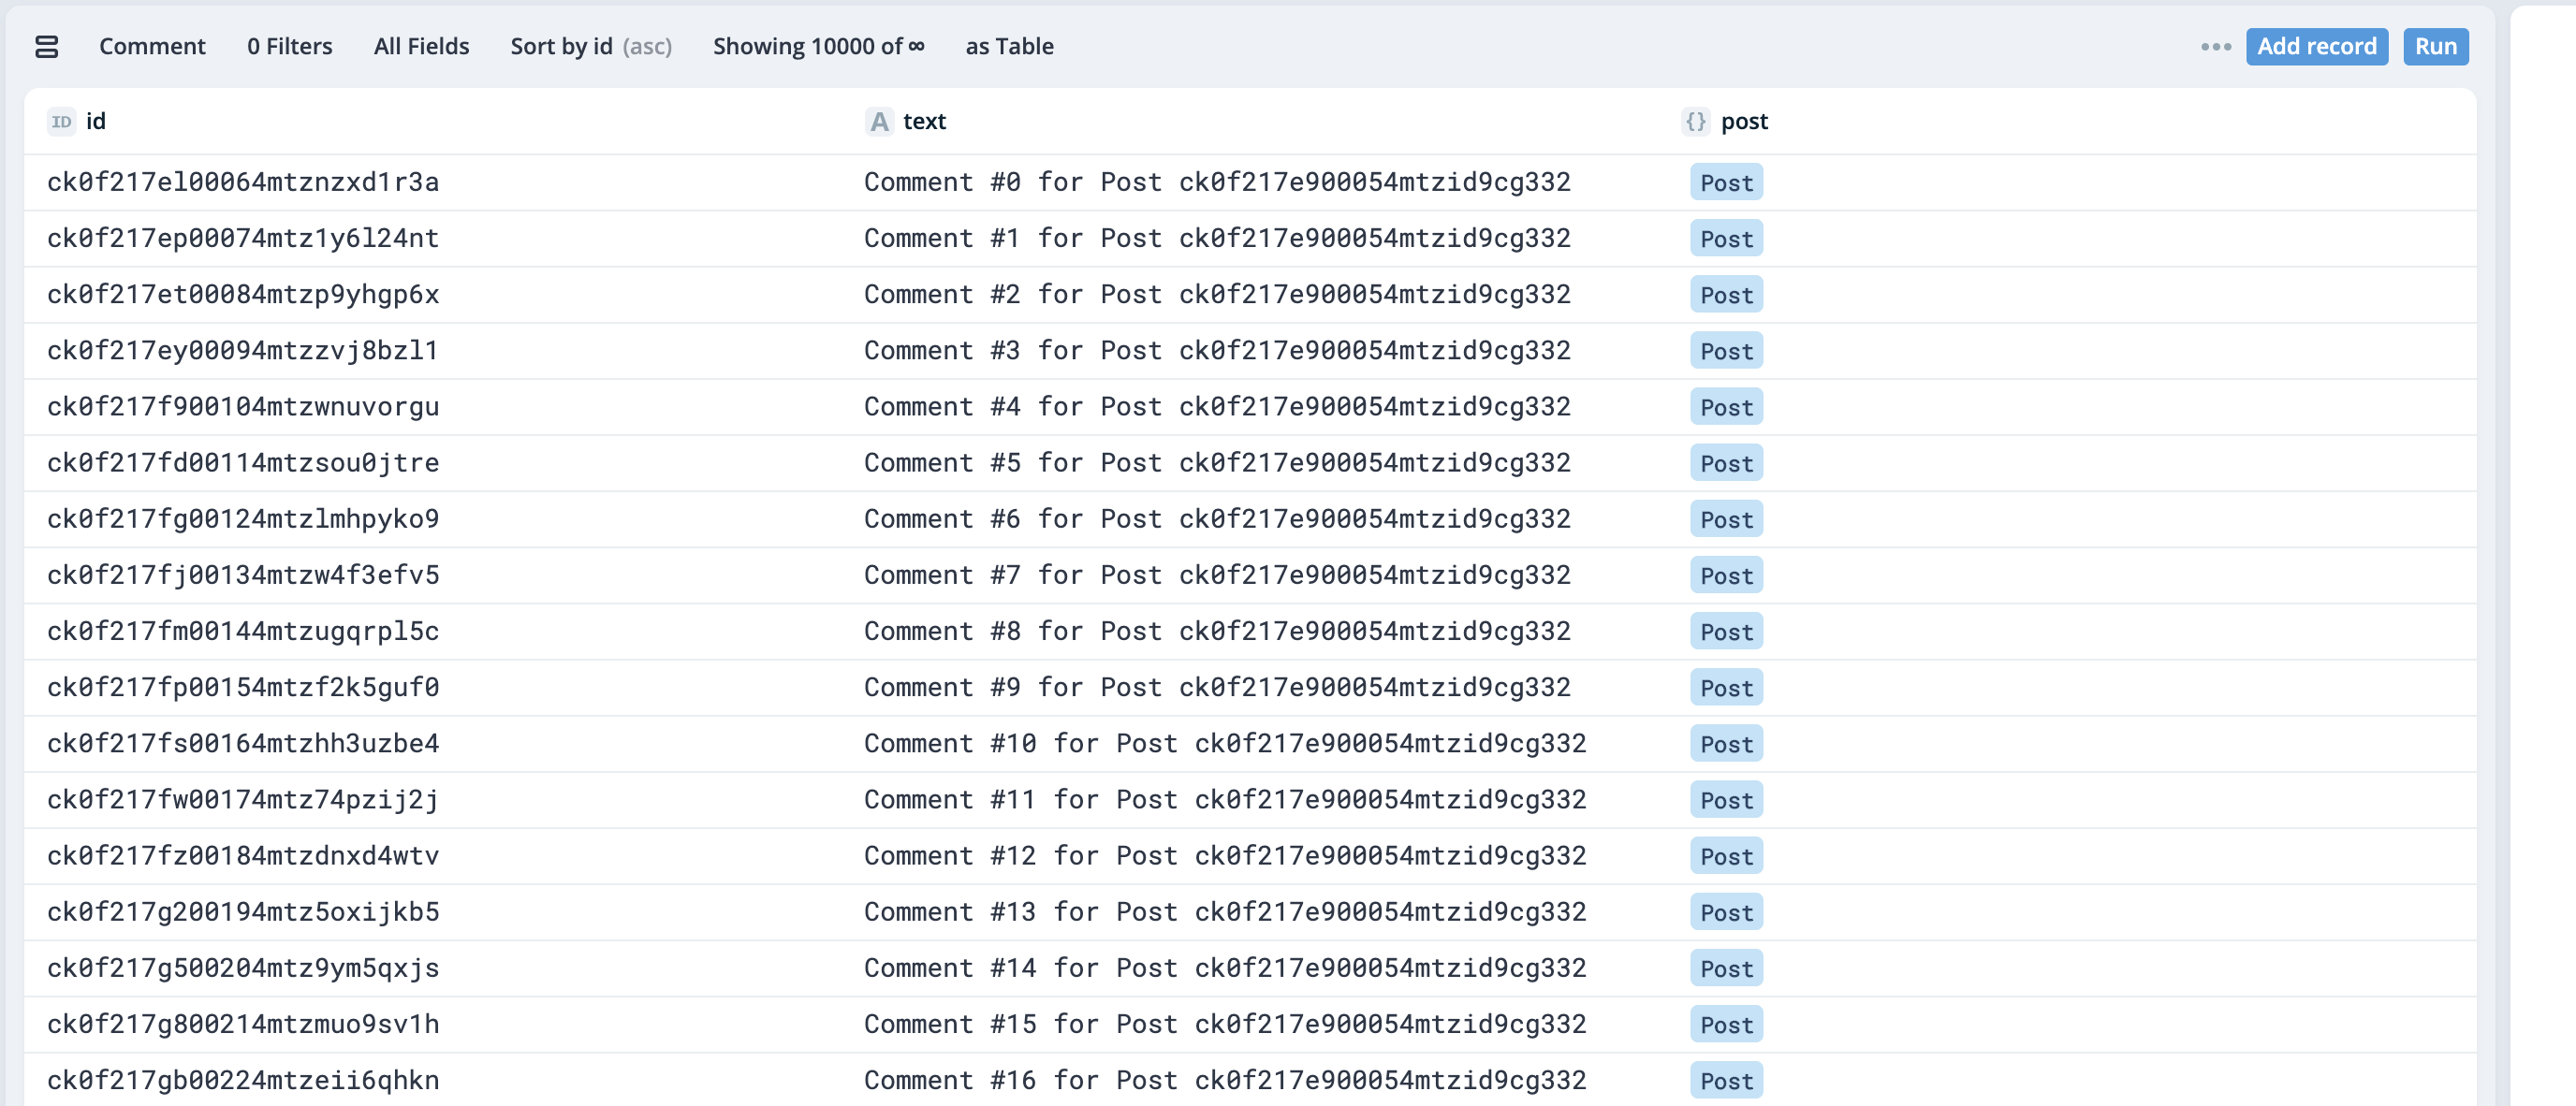Open the as Table view selector
The width and height of the screenshot is (2576, 1106).
tap(1008, 46)
